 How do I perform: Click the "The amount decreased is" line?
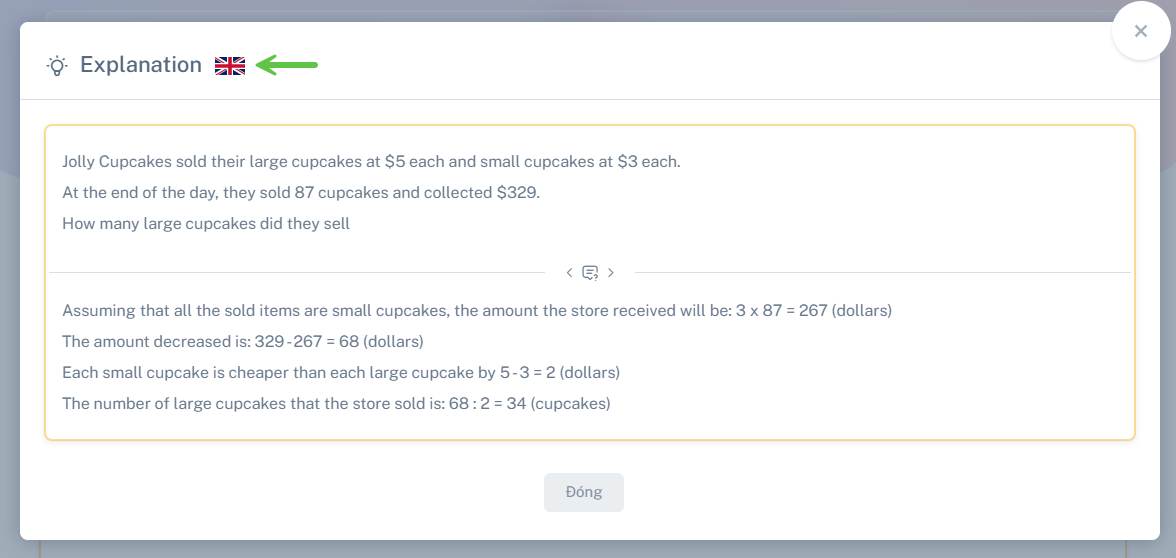[242, 341]
